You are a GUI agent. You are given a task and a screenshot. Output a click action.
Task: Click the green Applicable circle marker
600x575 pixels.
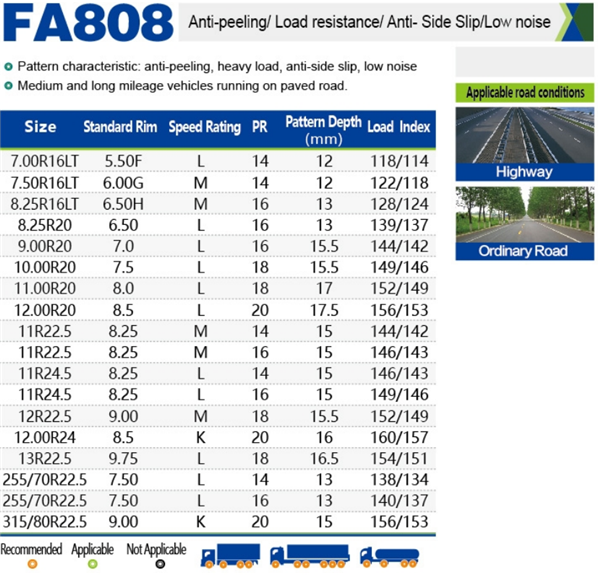[x=93, y=564]
